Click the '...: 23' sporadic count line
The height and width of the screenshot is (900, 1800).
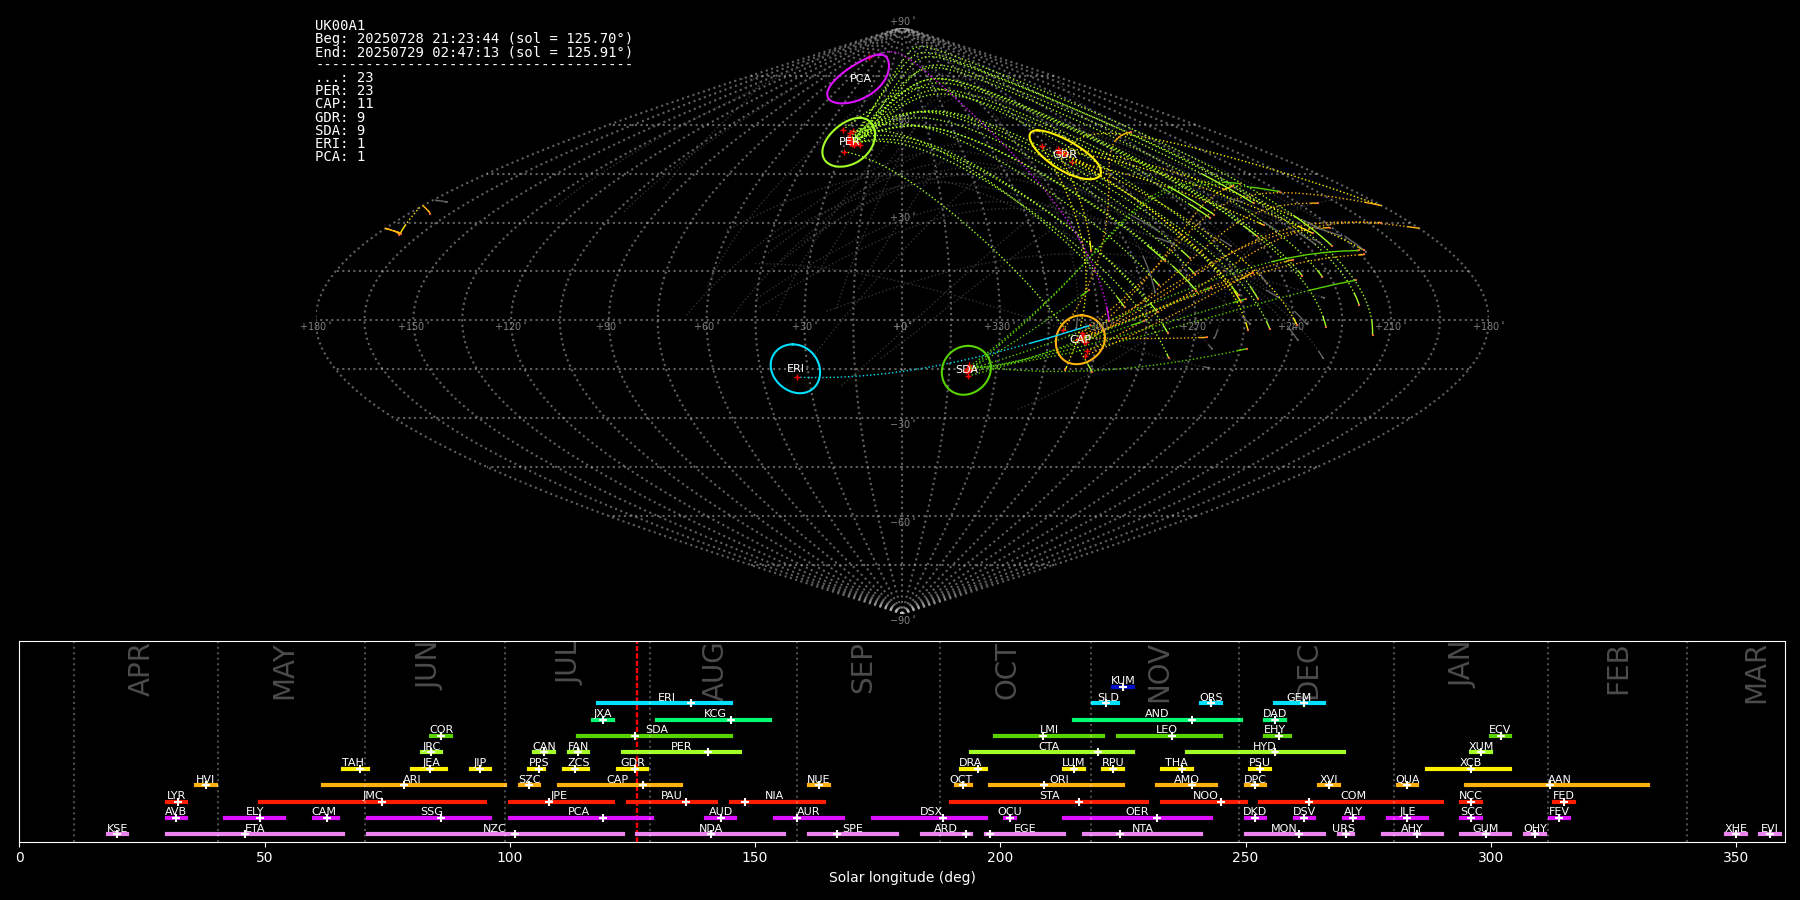click(344, 78)
